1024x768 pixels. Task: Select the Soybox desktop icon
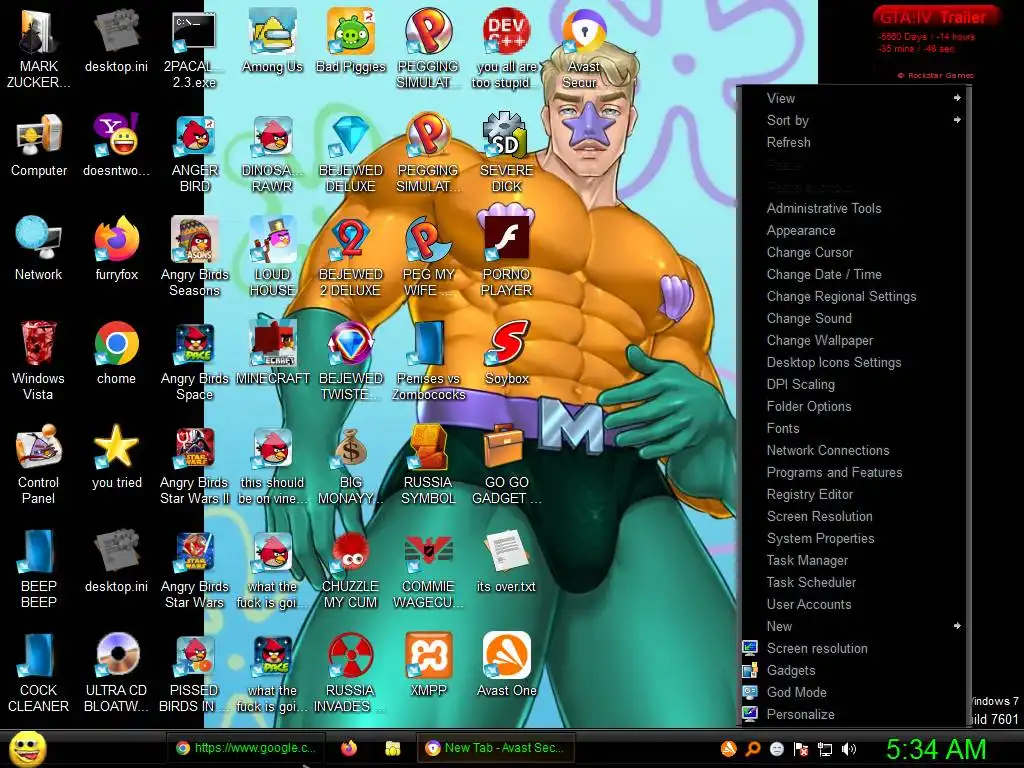click(507, 353)
